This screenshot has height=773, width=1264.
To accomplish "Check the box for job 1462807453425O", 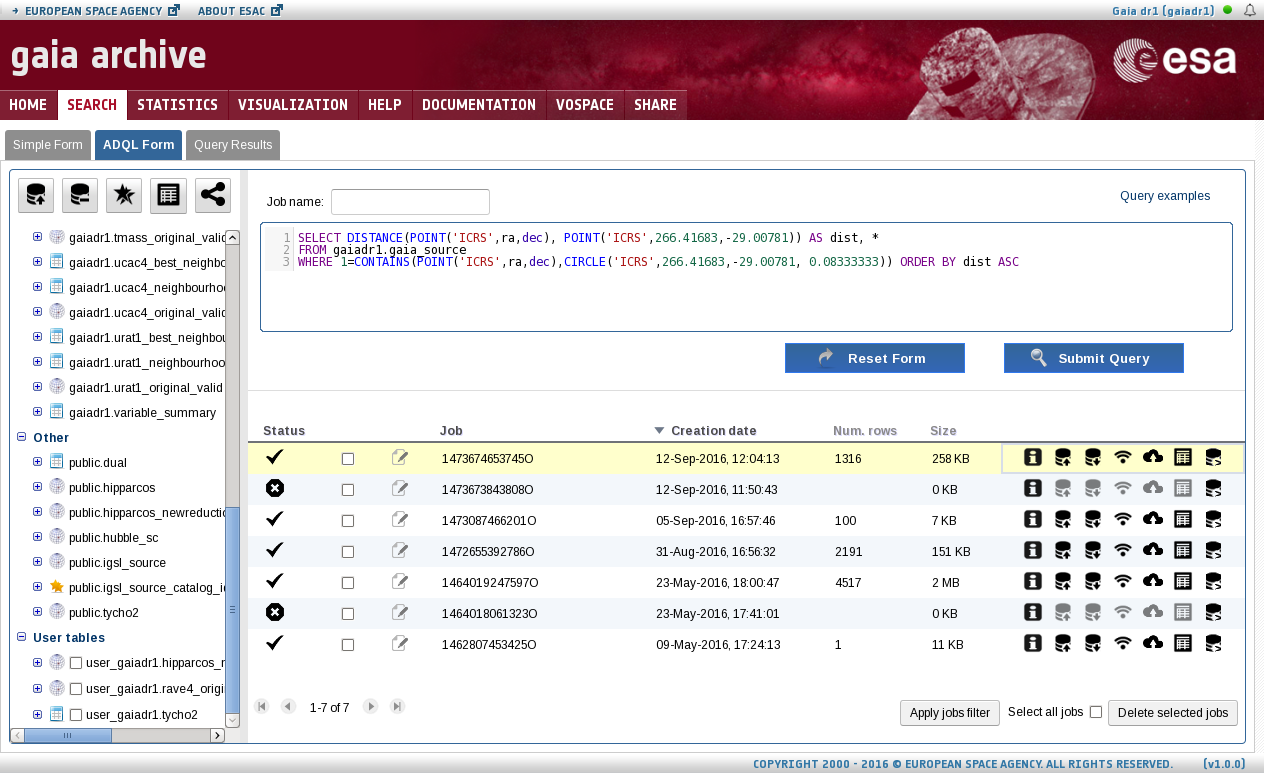I will pos(348,645).
